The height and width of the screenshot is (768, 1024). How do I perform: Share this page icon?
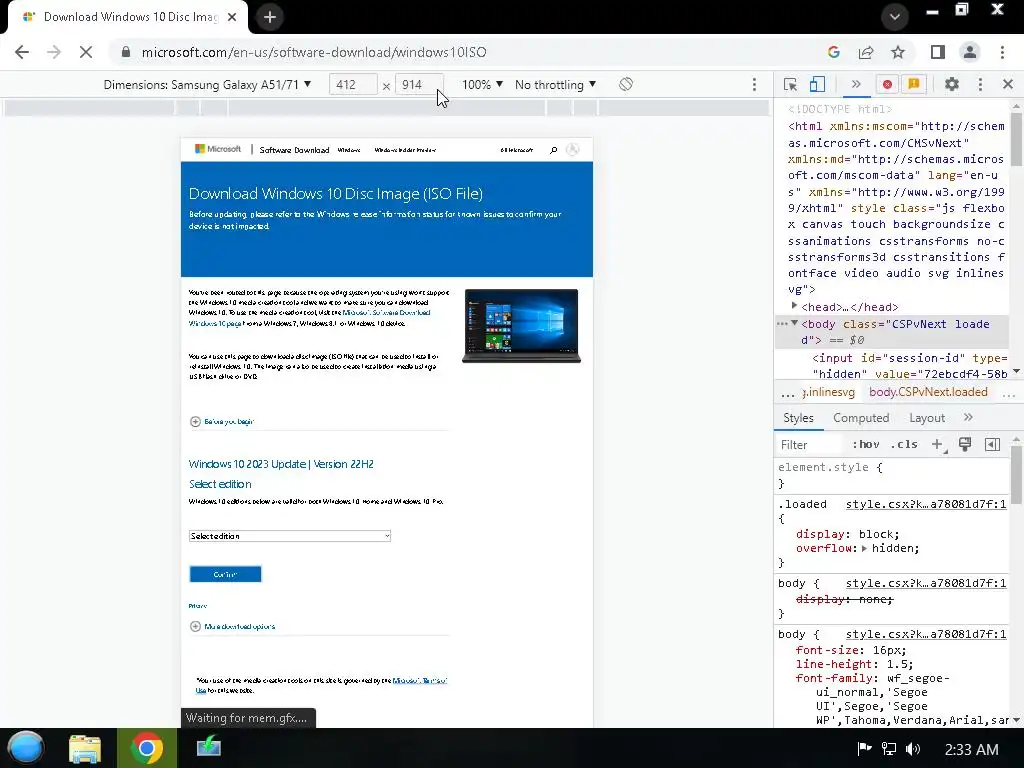[x=866, y=52]
